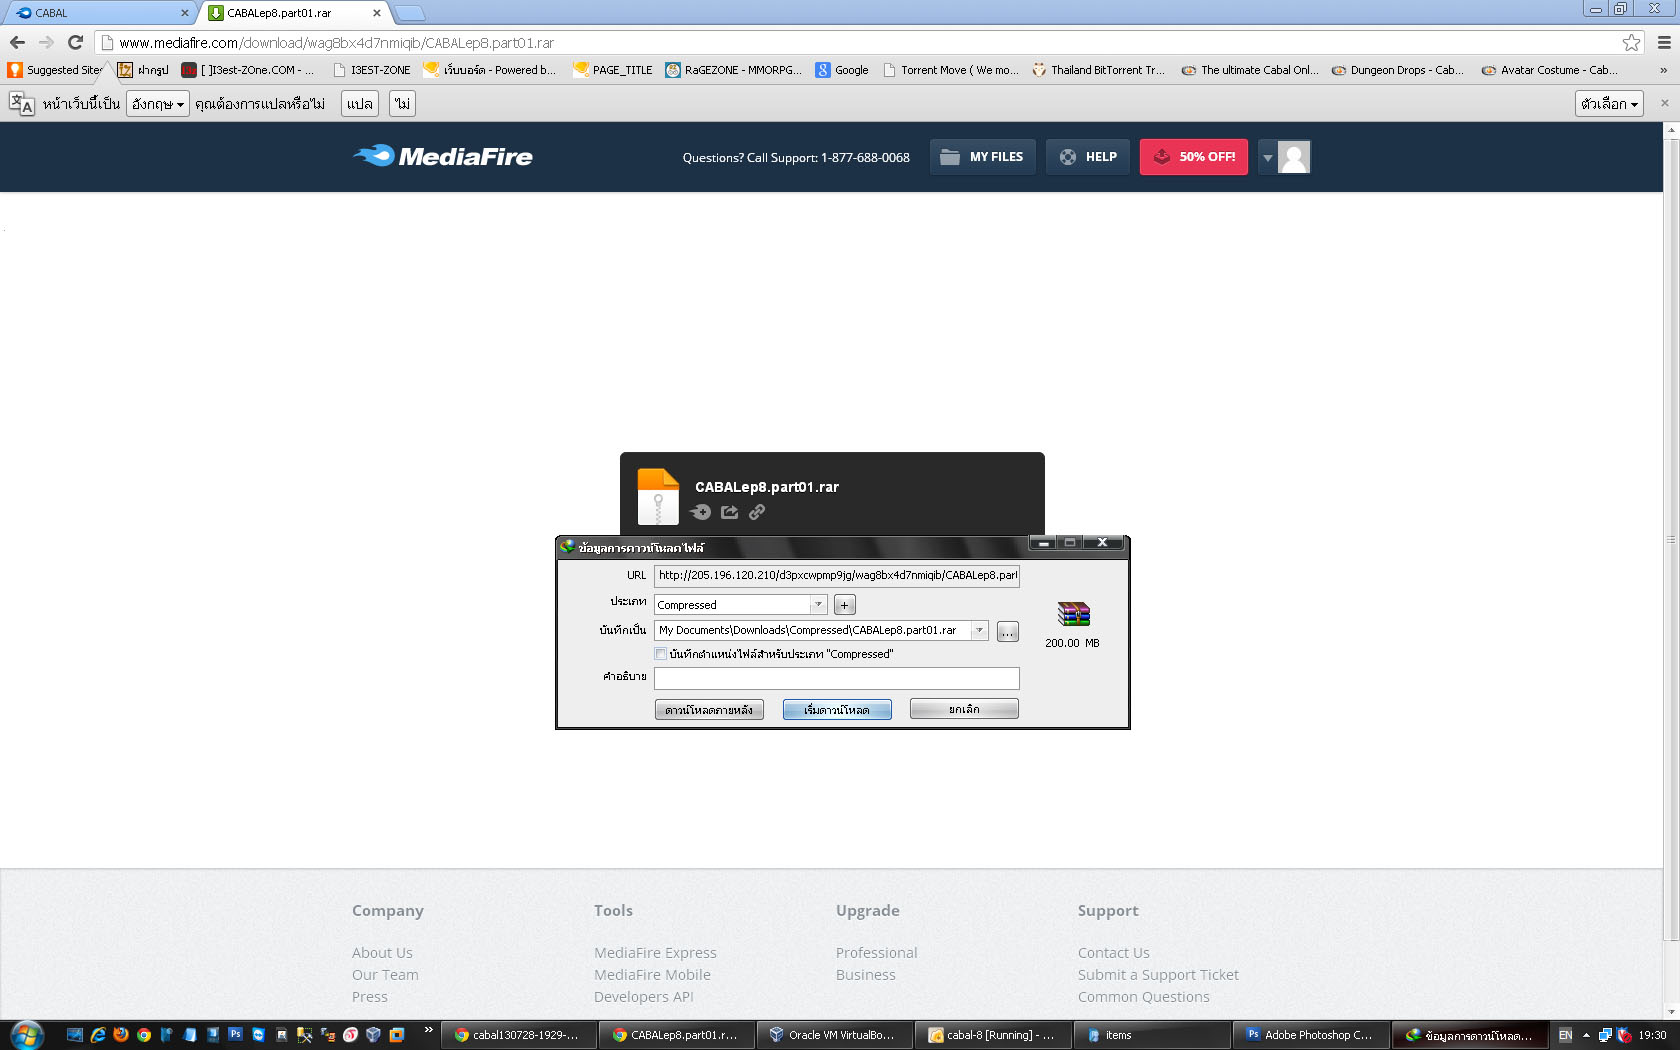Click the cancel button in download dialog
The width and height of the screenshot is (1680, 1050).
(x=964, y=709)
